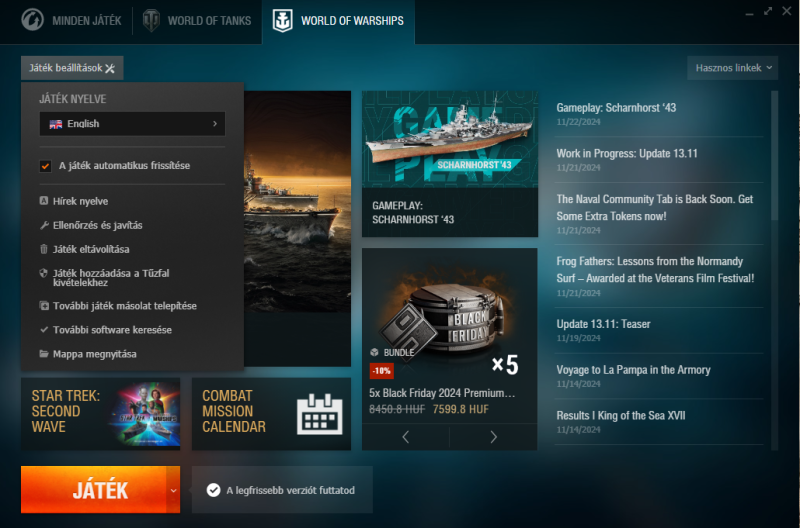Screen dimensions: 800x528
Task: Click the checkmark icon beside További software keresése
Action: pyautogui.click(x=44, y=330)
